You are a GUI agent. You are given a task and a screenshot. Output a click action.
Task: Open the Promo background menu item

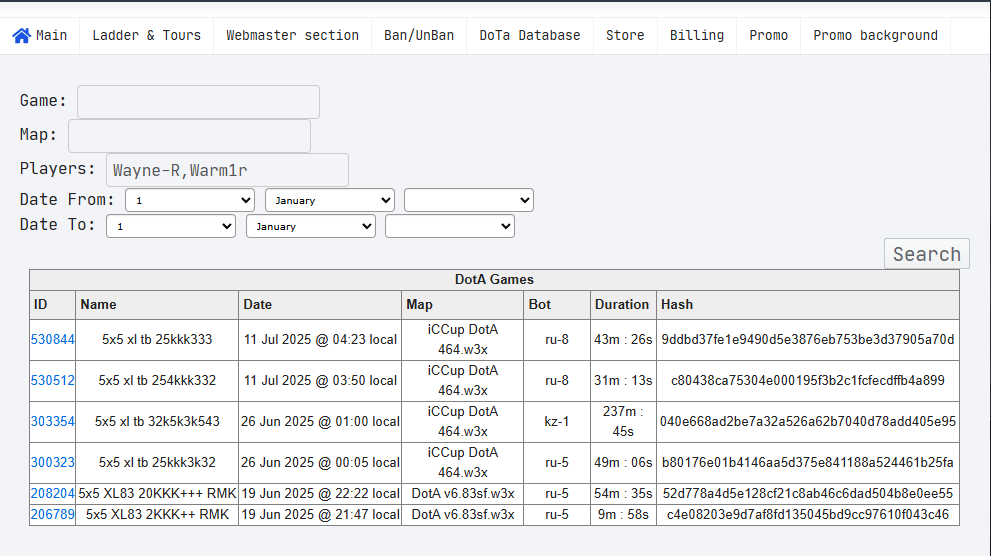click(875, 35)
